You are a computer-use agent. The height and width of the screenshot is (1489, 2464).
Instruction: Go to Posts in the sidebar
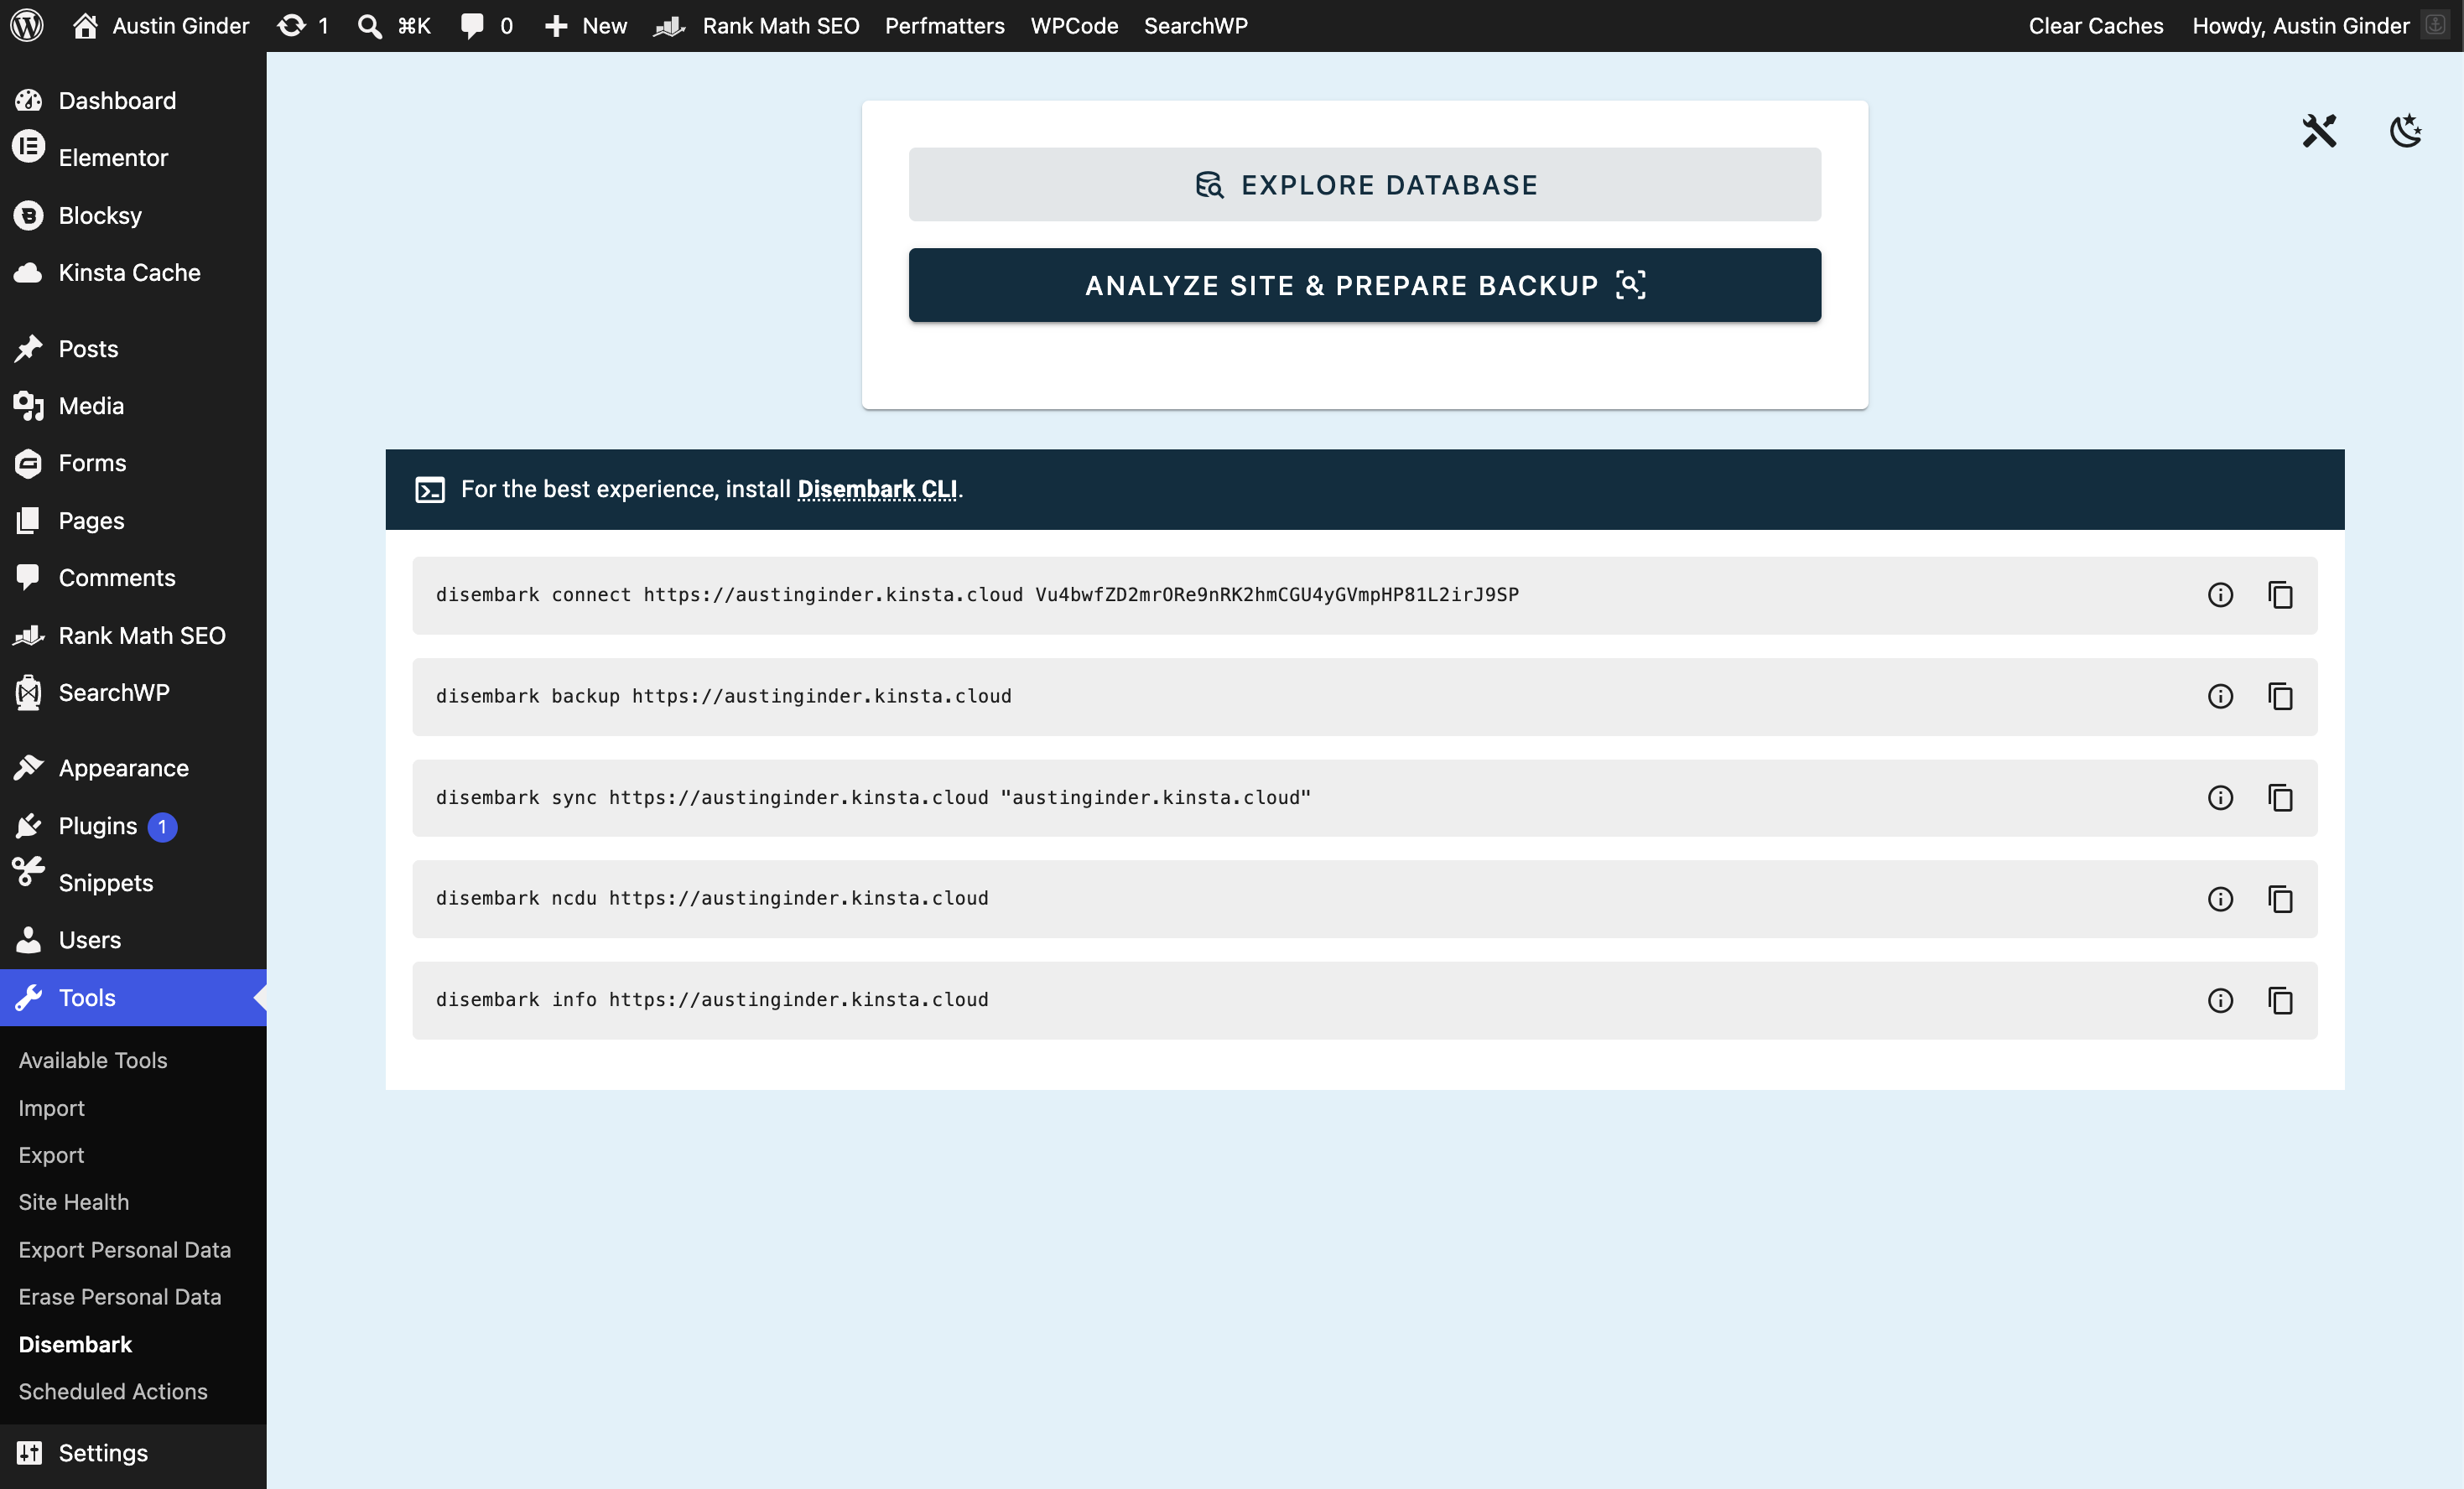[133, 348]
